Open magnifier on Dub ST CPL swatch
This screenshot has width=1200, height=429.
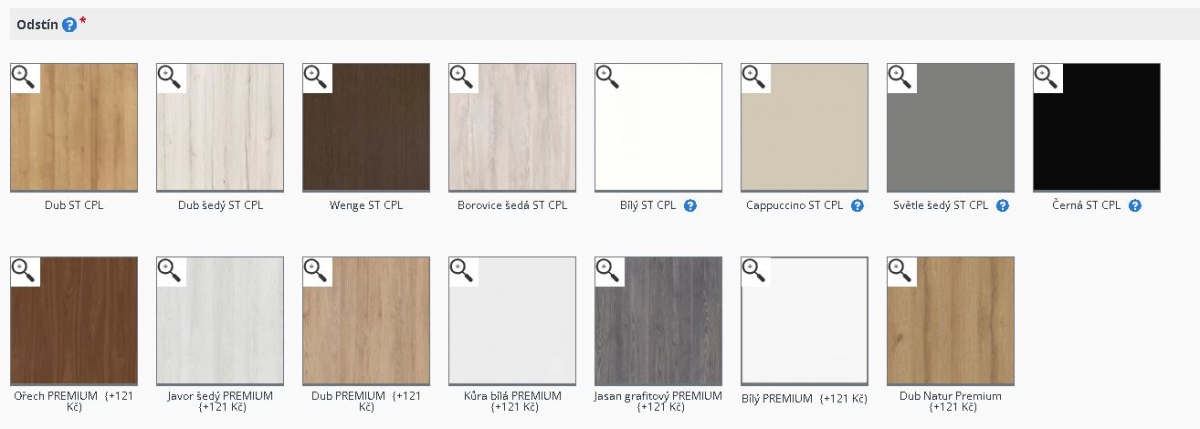click(24, 77)
